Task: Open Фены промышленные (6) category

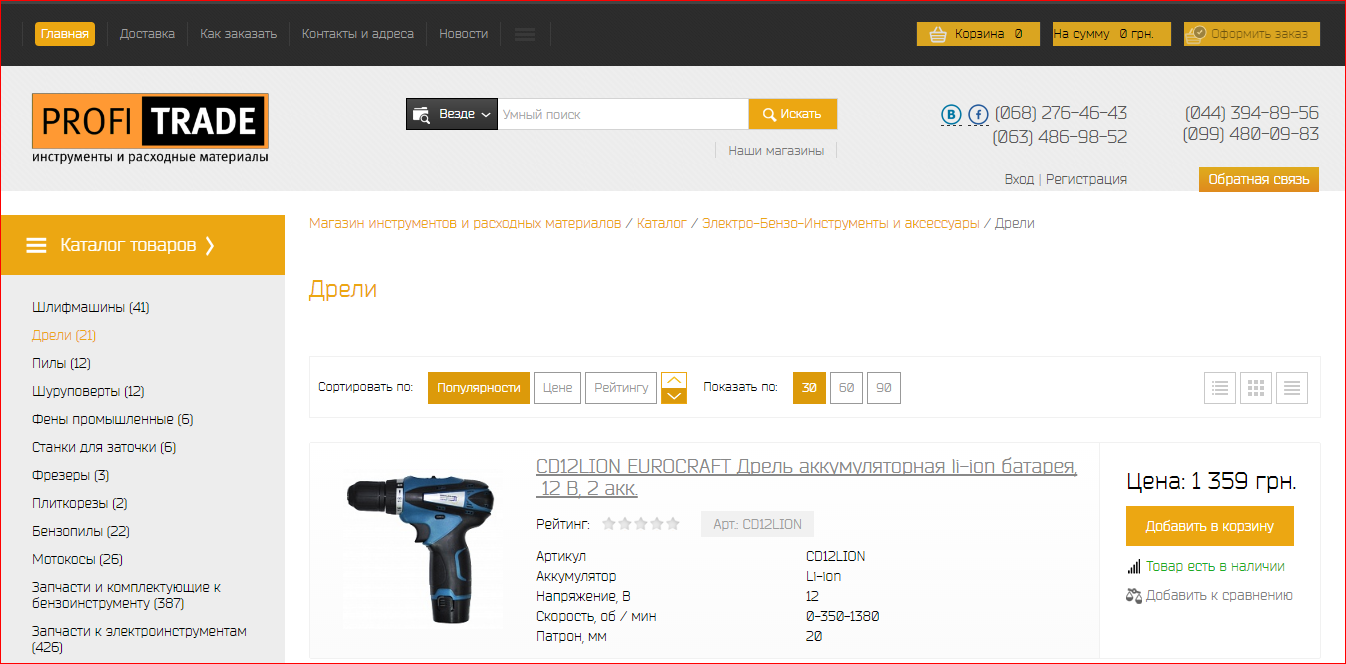Action: click(113, 419)
